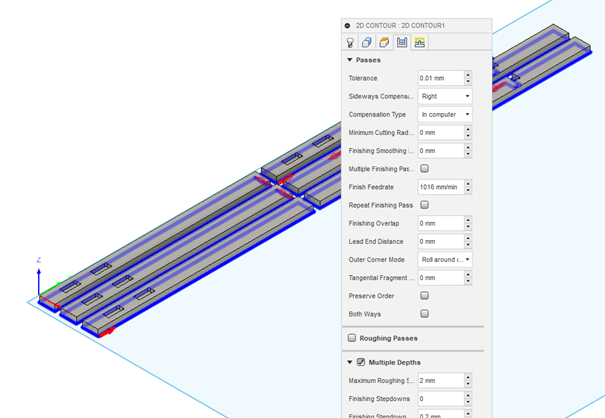Collapse the Passes section

pos(350,60)
